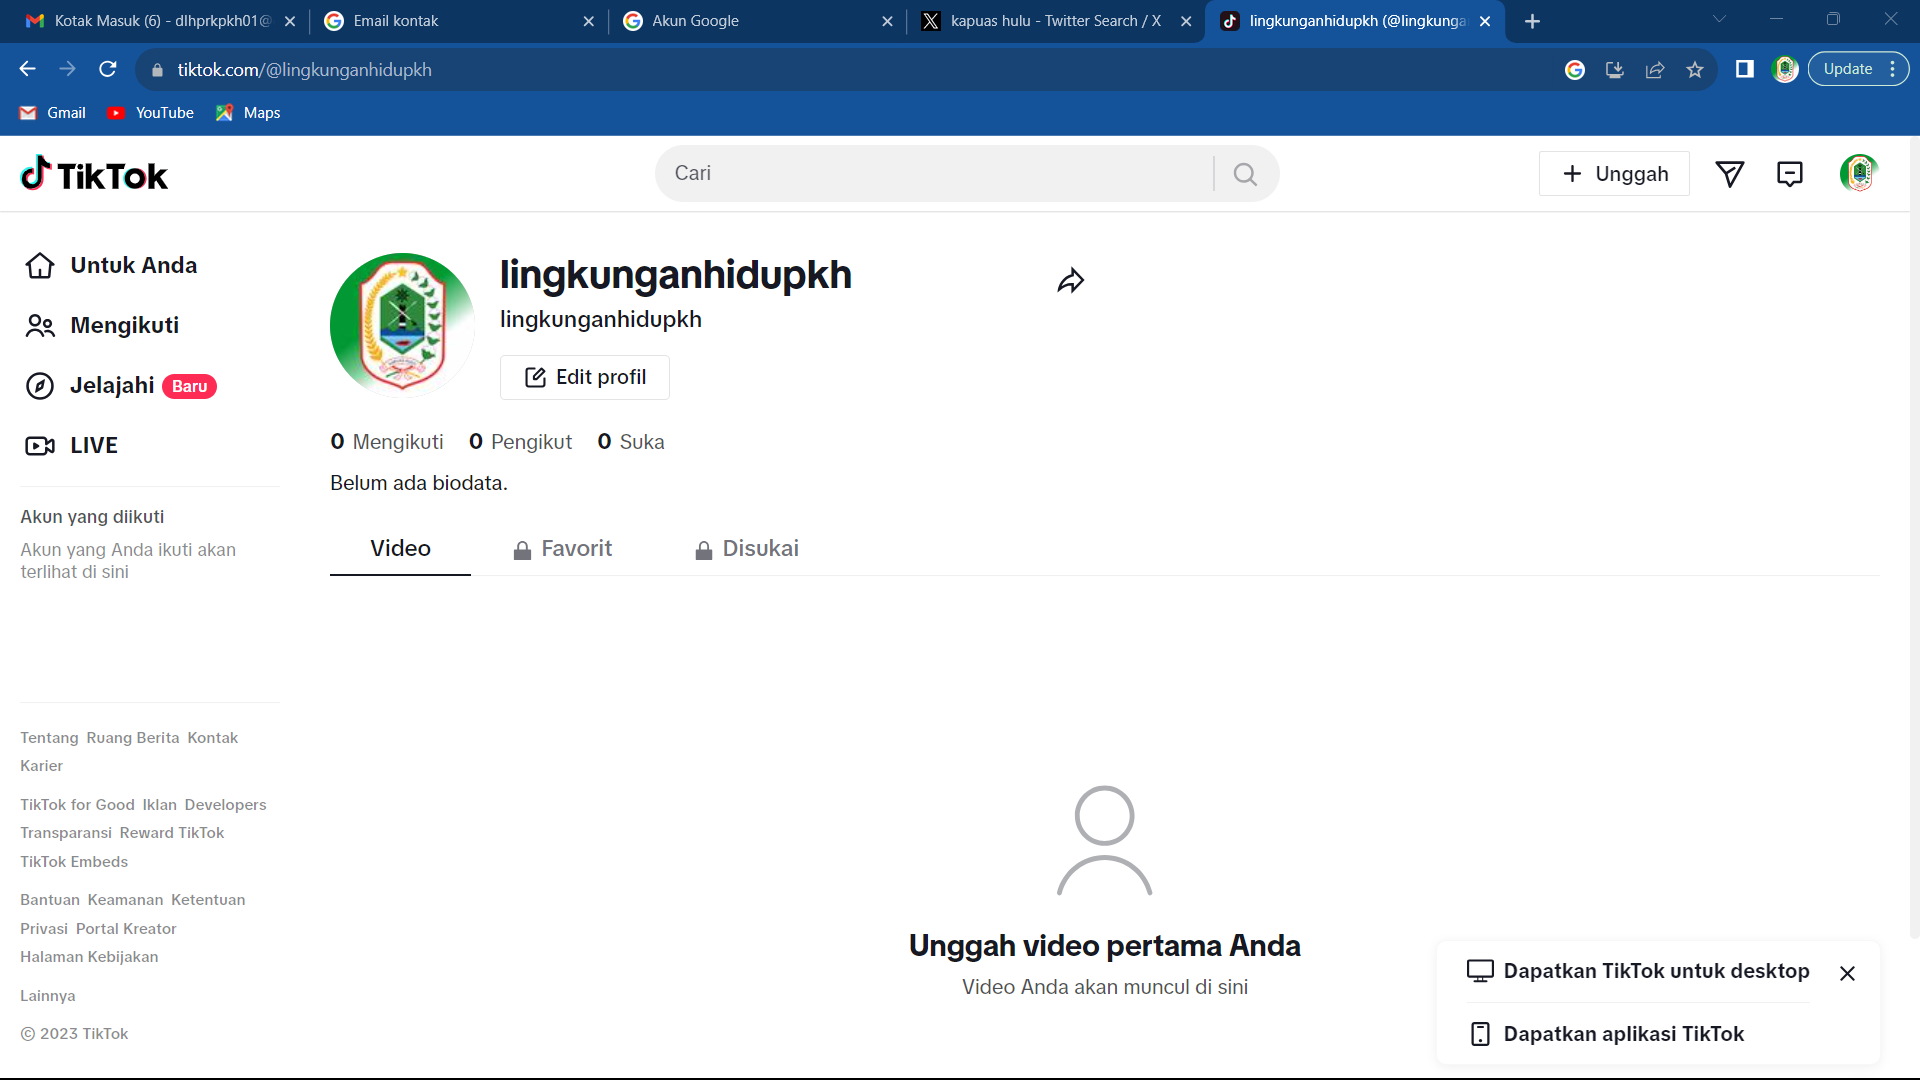Click the address bar URL

click(304, 70)
